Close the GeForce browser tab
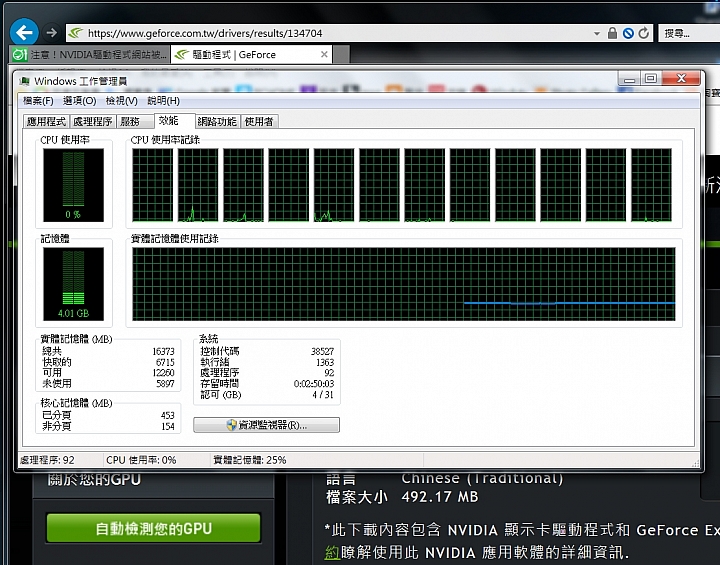 coord(324,54)
